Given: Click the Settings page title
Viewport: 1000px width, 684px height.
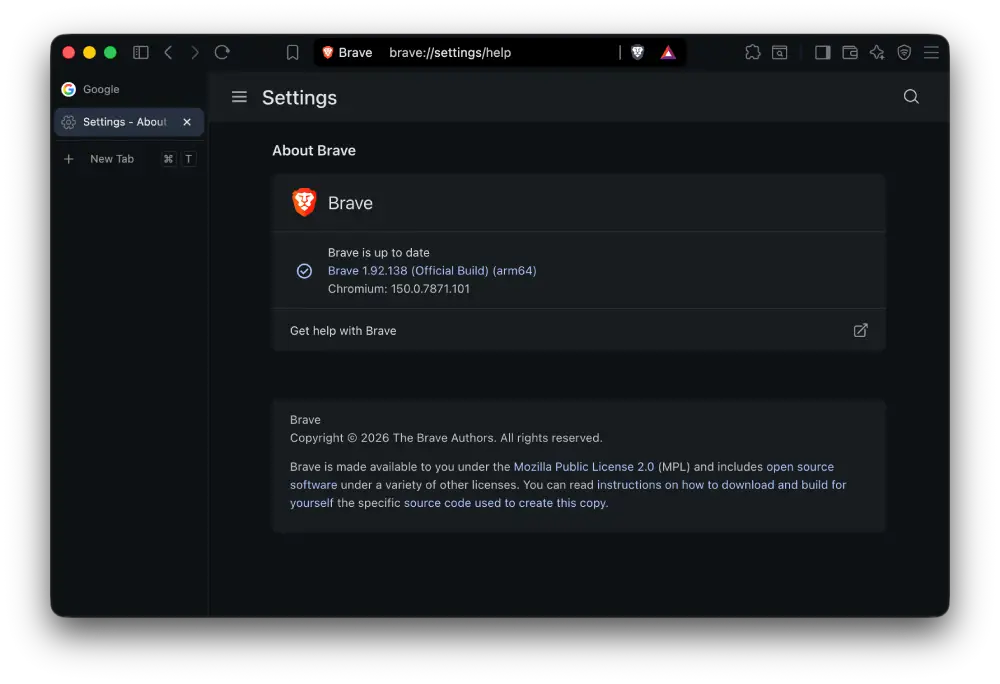Looking at the screenshot, I should click(299, 98).
